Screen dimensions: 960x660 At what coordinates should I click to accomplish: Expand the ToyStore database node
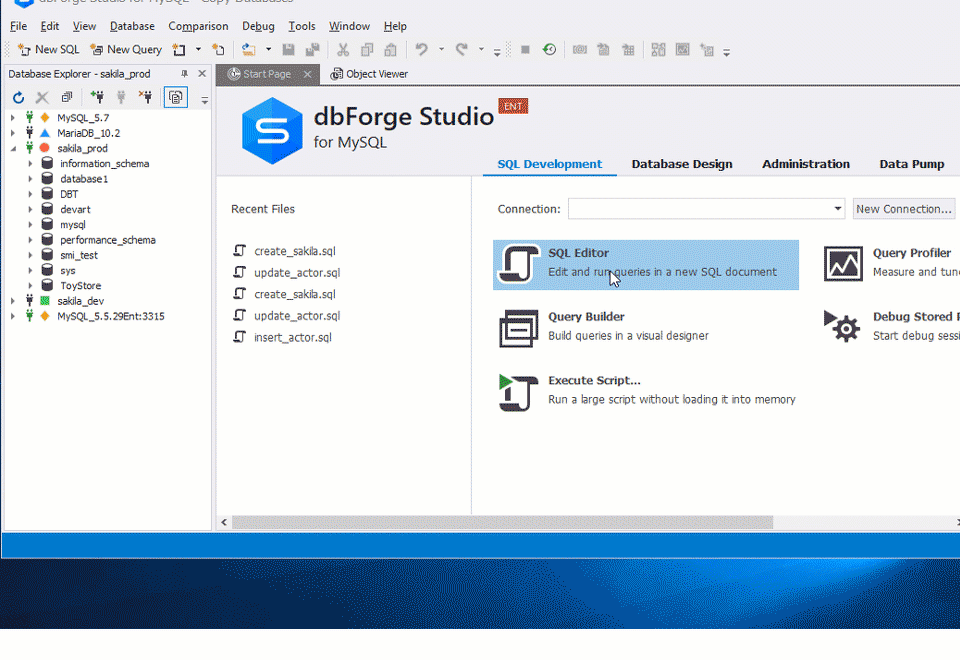[30, 285]
